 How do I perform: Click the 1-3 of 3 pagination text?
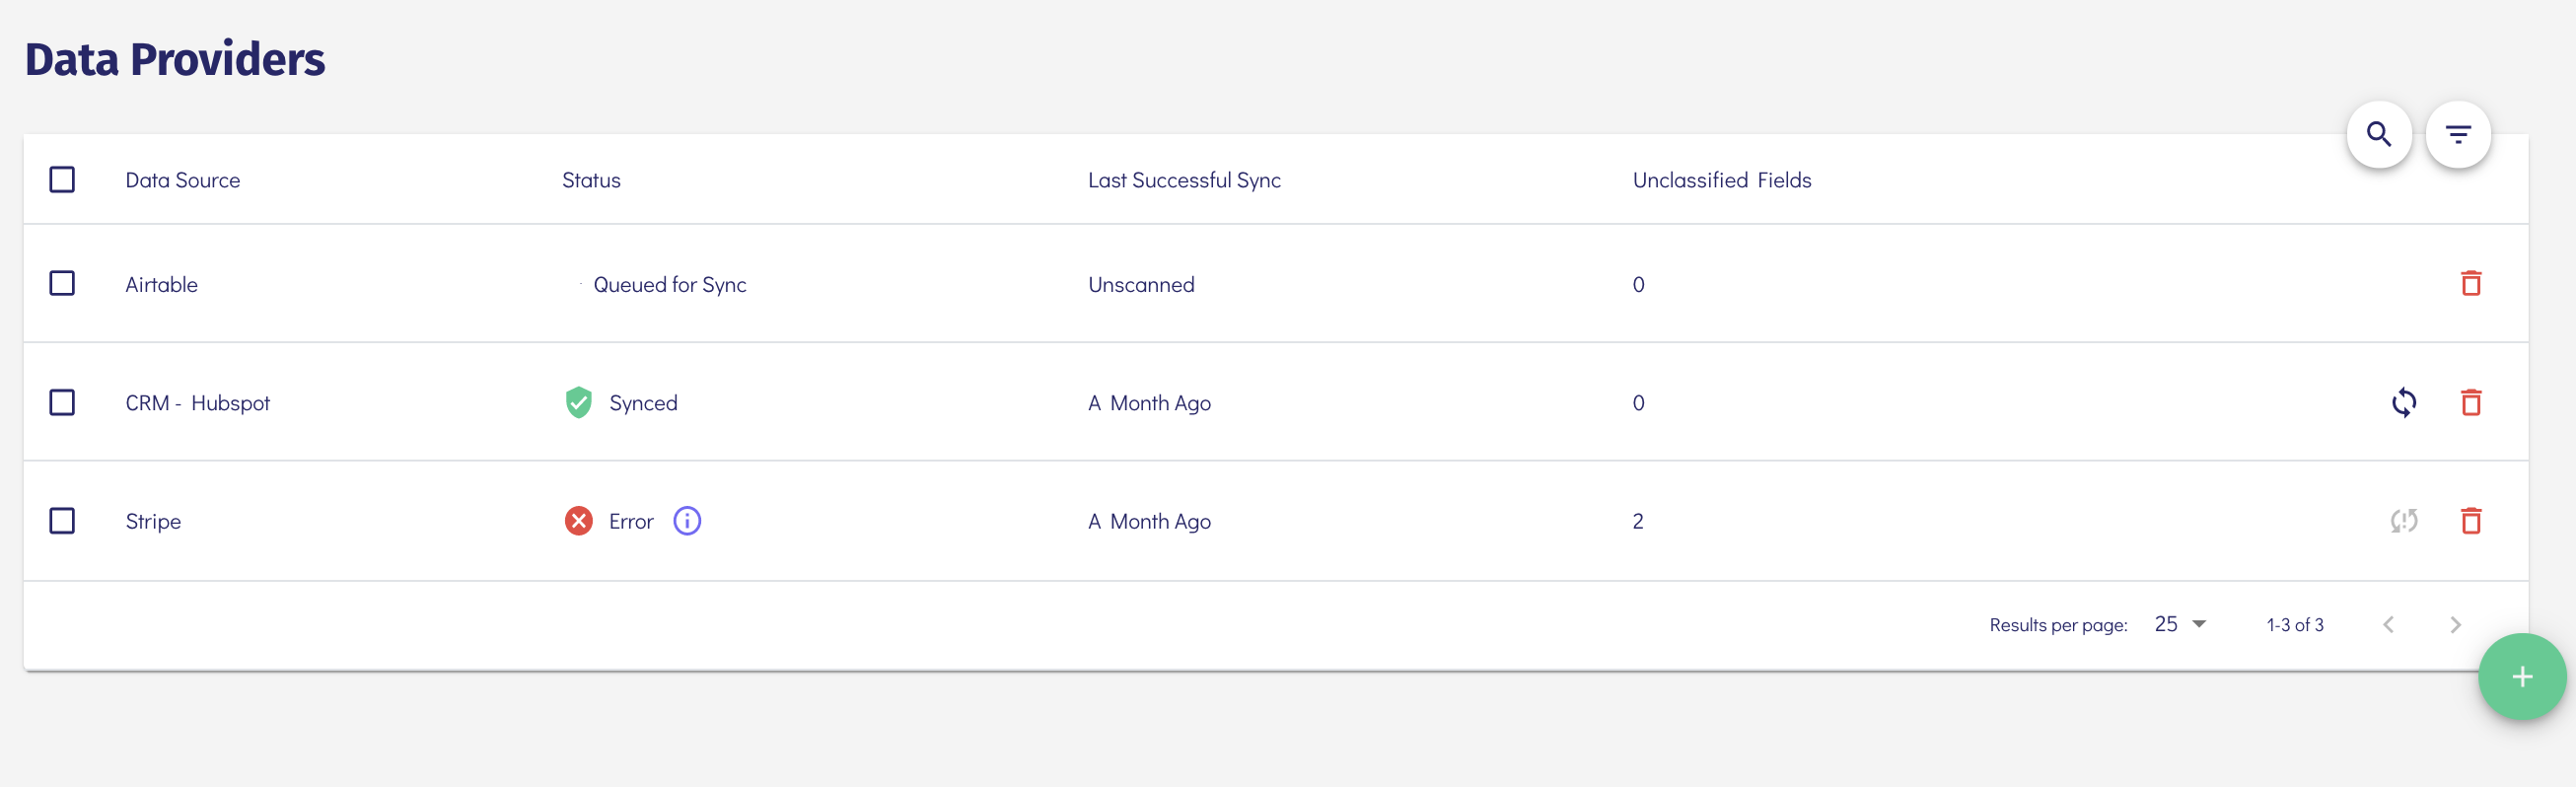pyautogui.click(x=2295, y=625)
